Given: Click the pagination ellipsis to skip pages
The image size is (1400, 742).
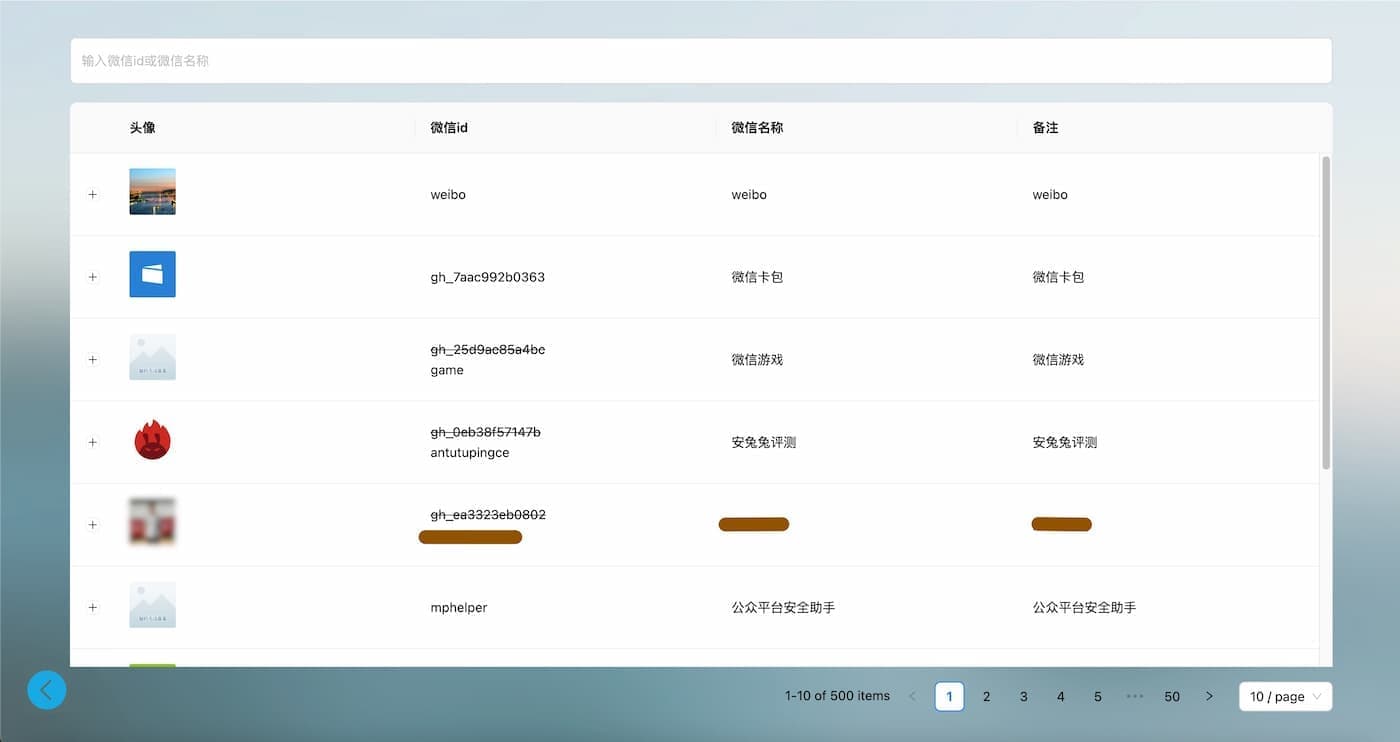Looking at the screenshot, I should point(1134,697).
